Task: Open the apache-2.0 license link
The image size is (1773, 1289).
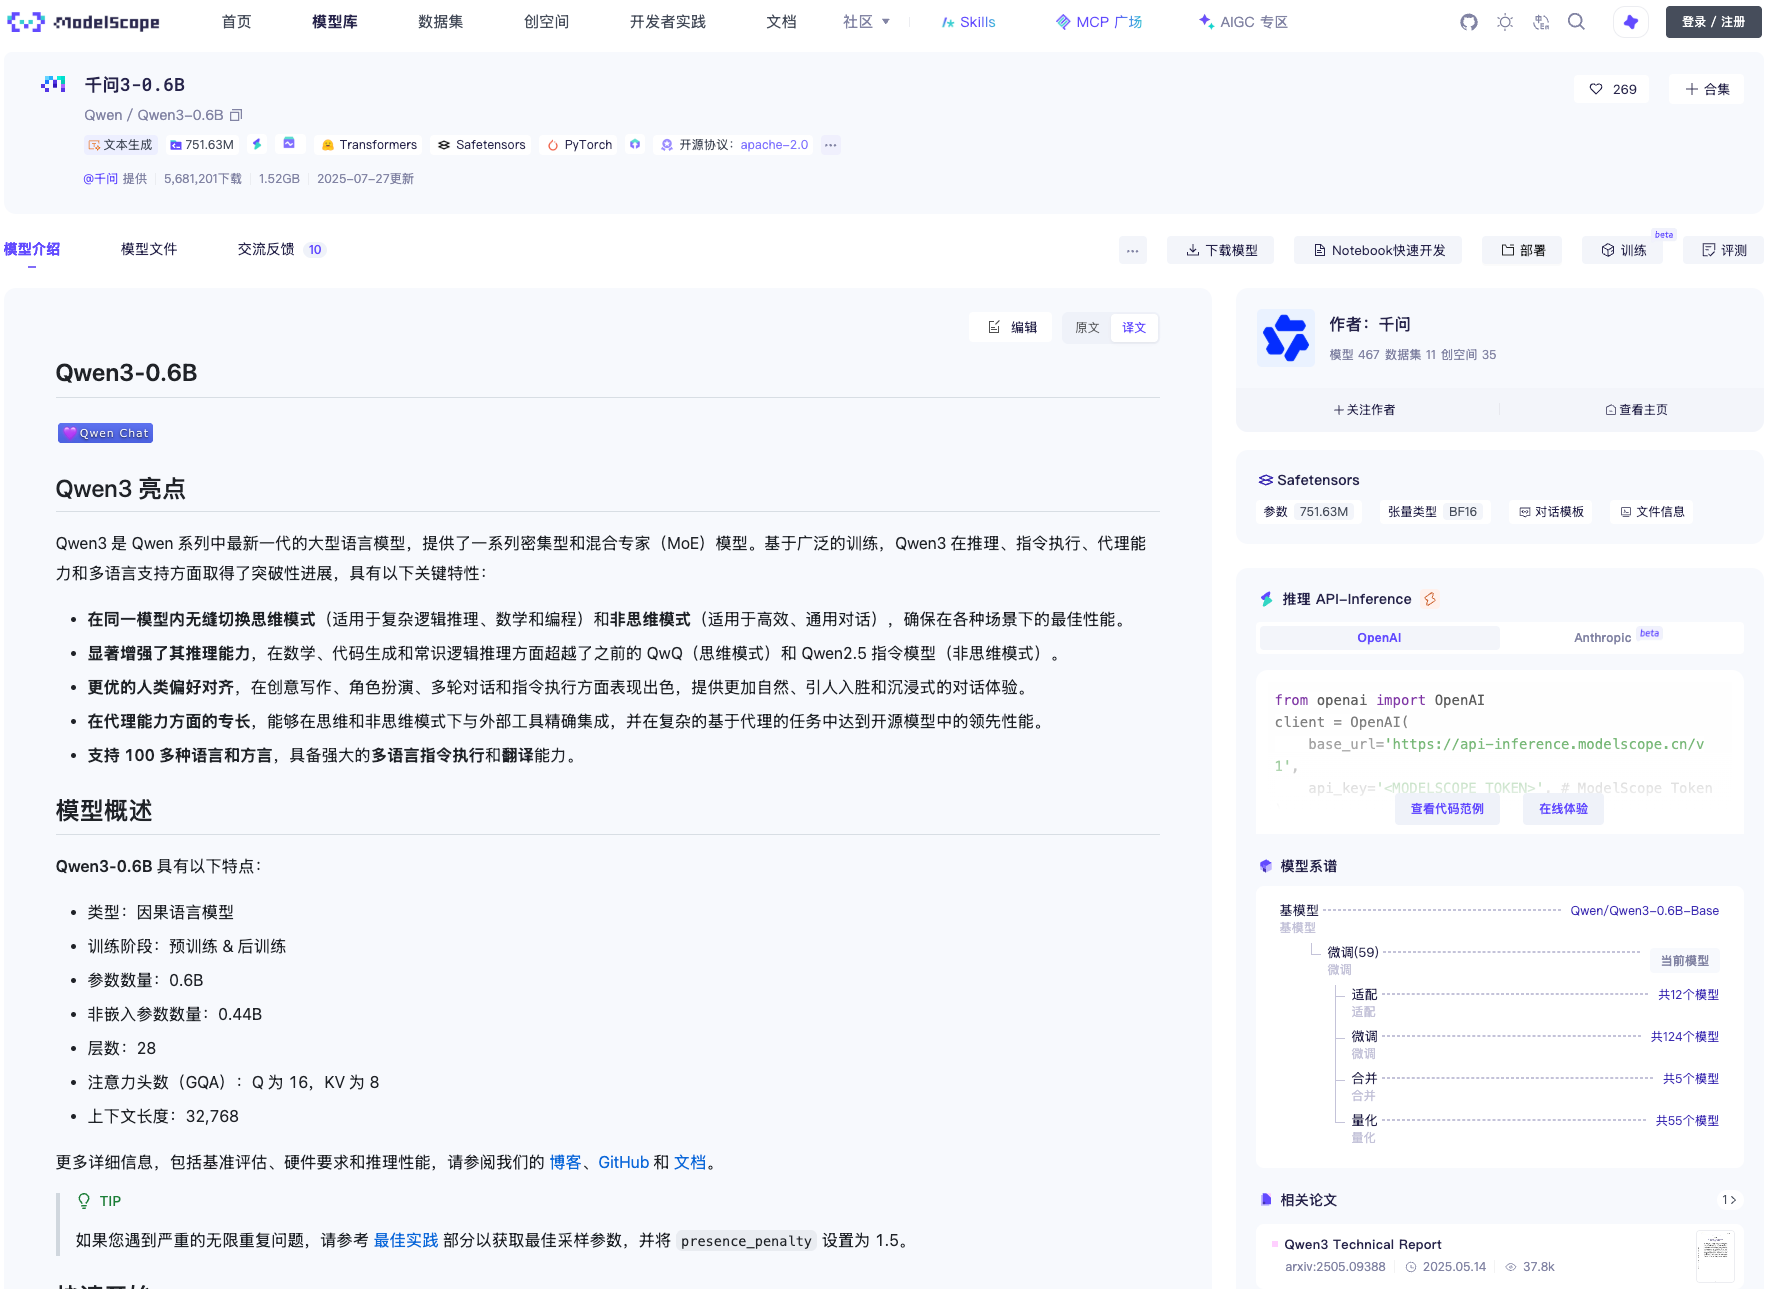Action: click(774, 145)
